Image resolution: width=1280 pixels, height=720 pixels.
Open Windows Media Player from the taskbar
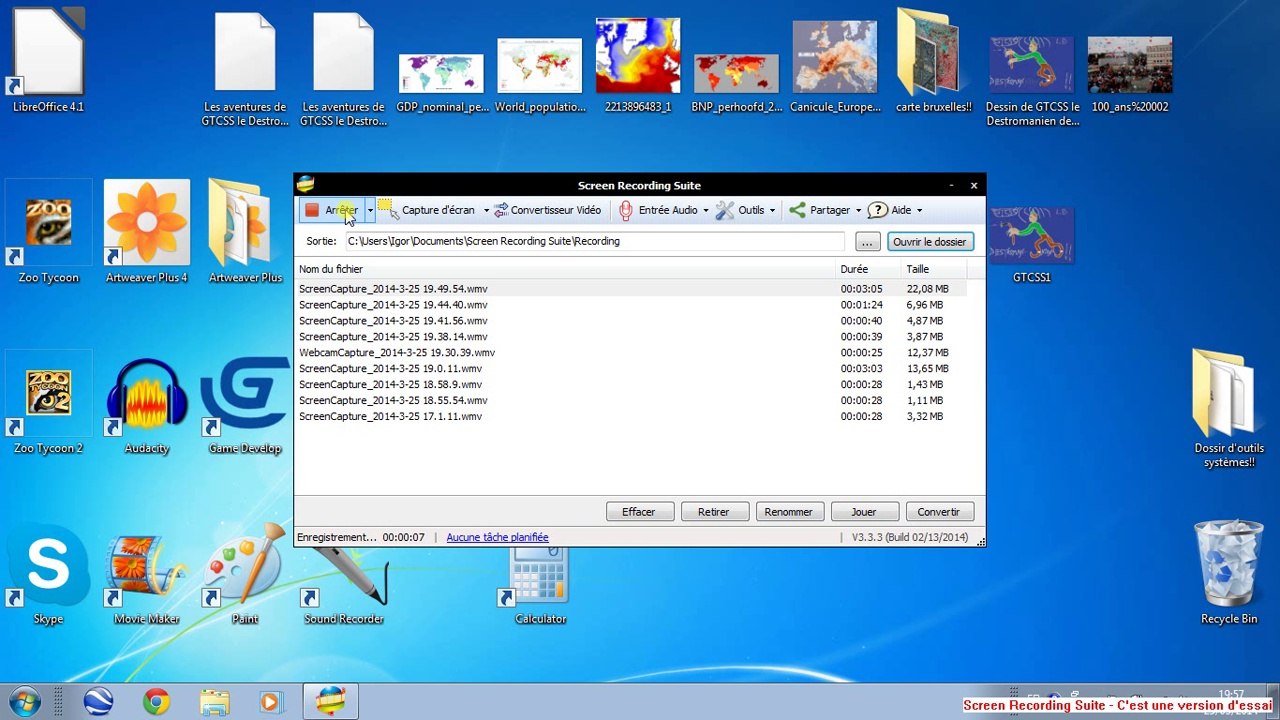[x=271, y=701]
